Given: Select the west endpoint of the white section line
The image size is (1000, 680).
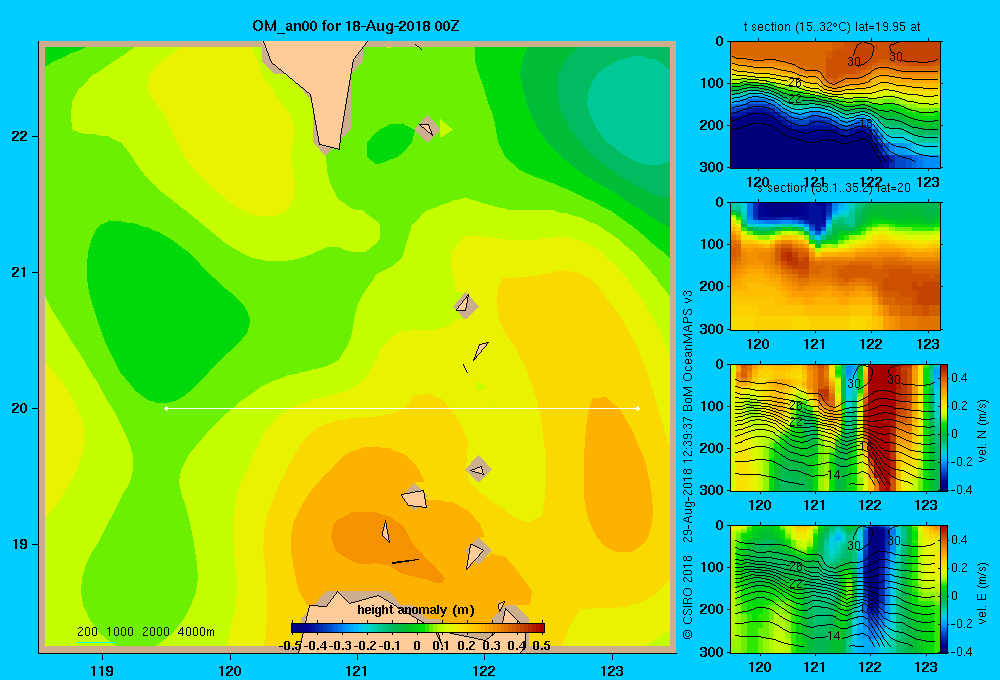Looking at the screenshot, I should 166,408.
